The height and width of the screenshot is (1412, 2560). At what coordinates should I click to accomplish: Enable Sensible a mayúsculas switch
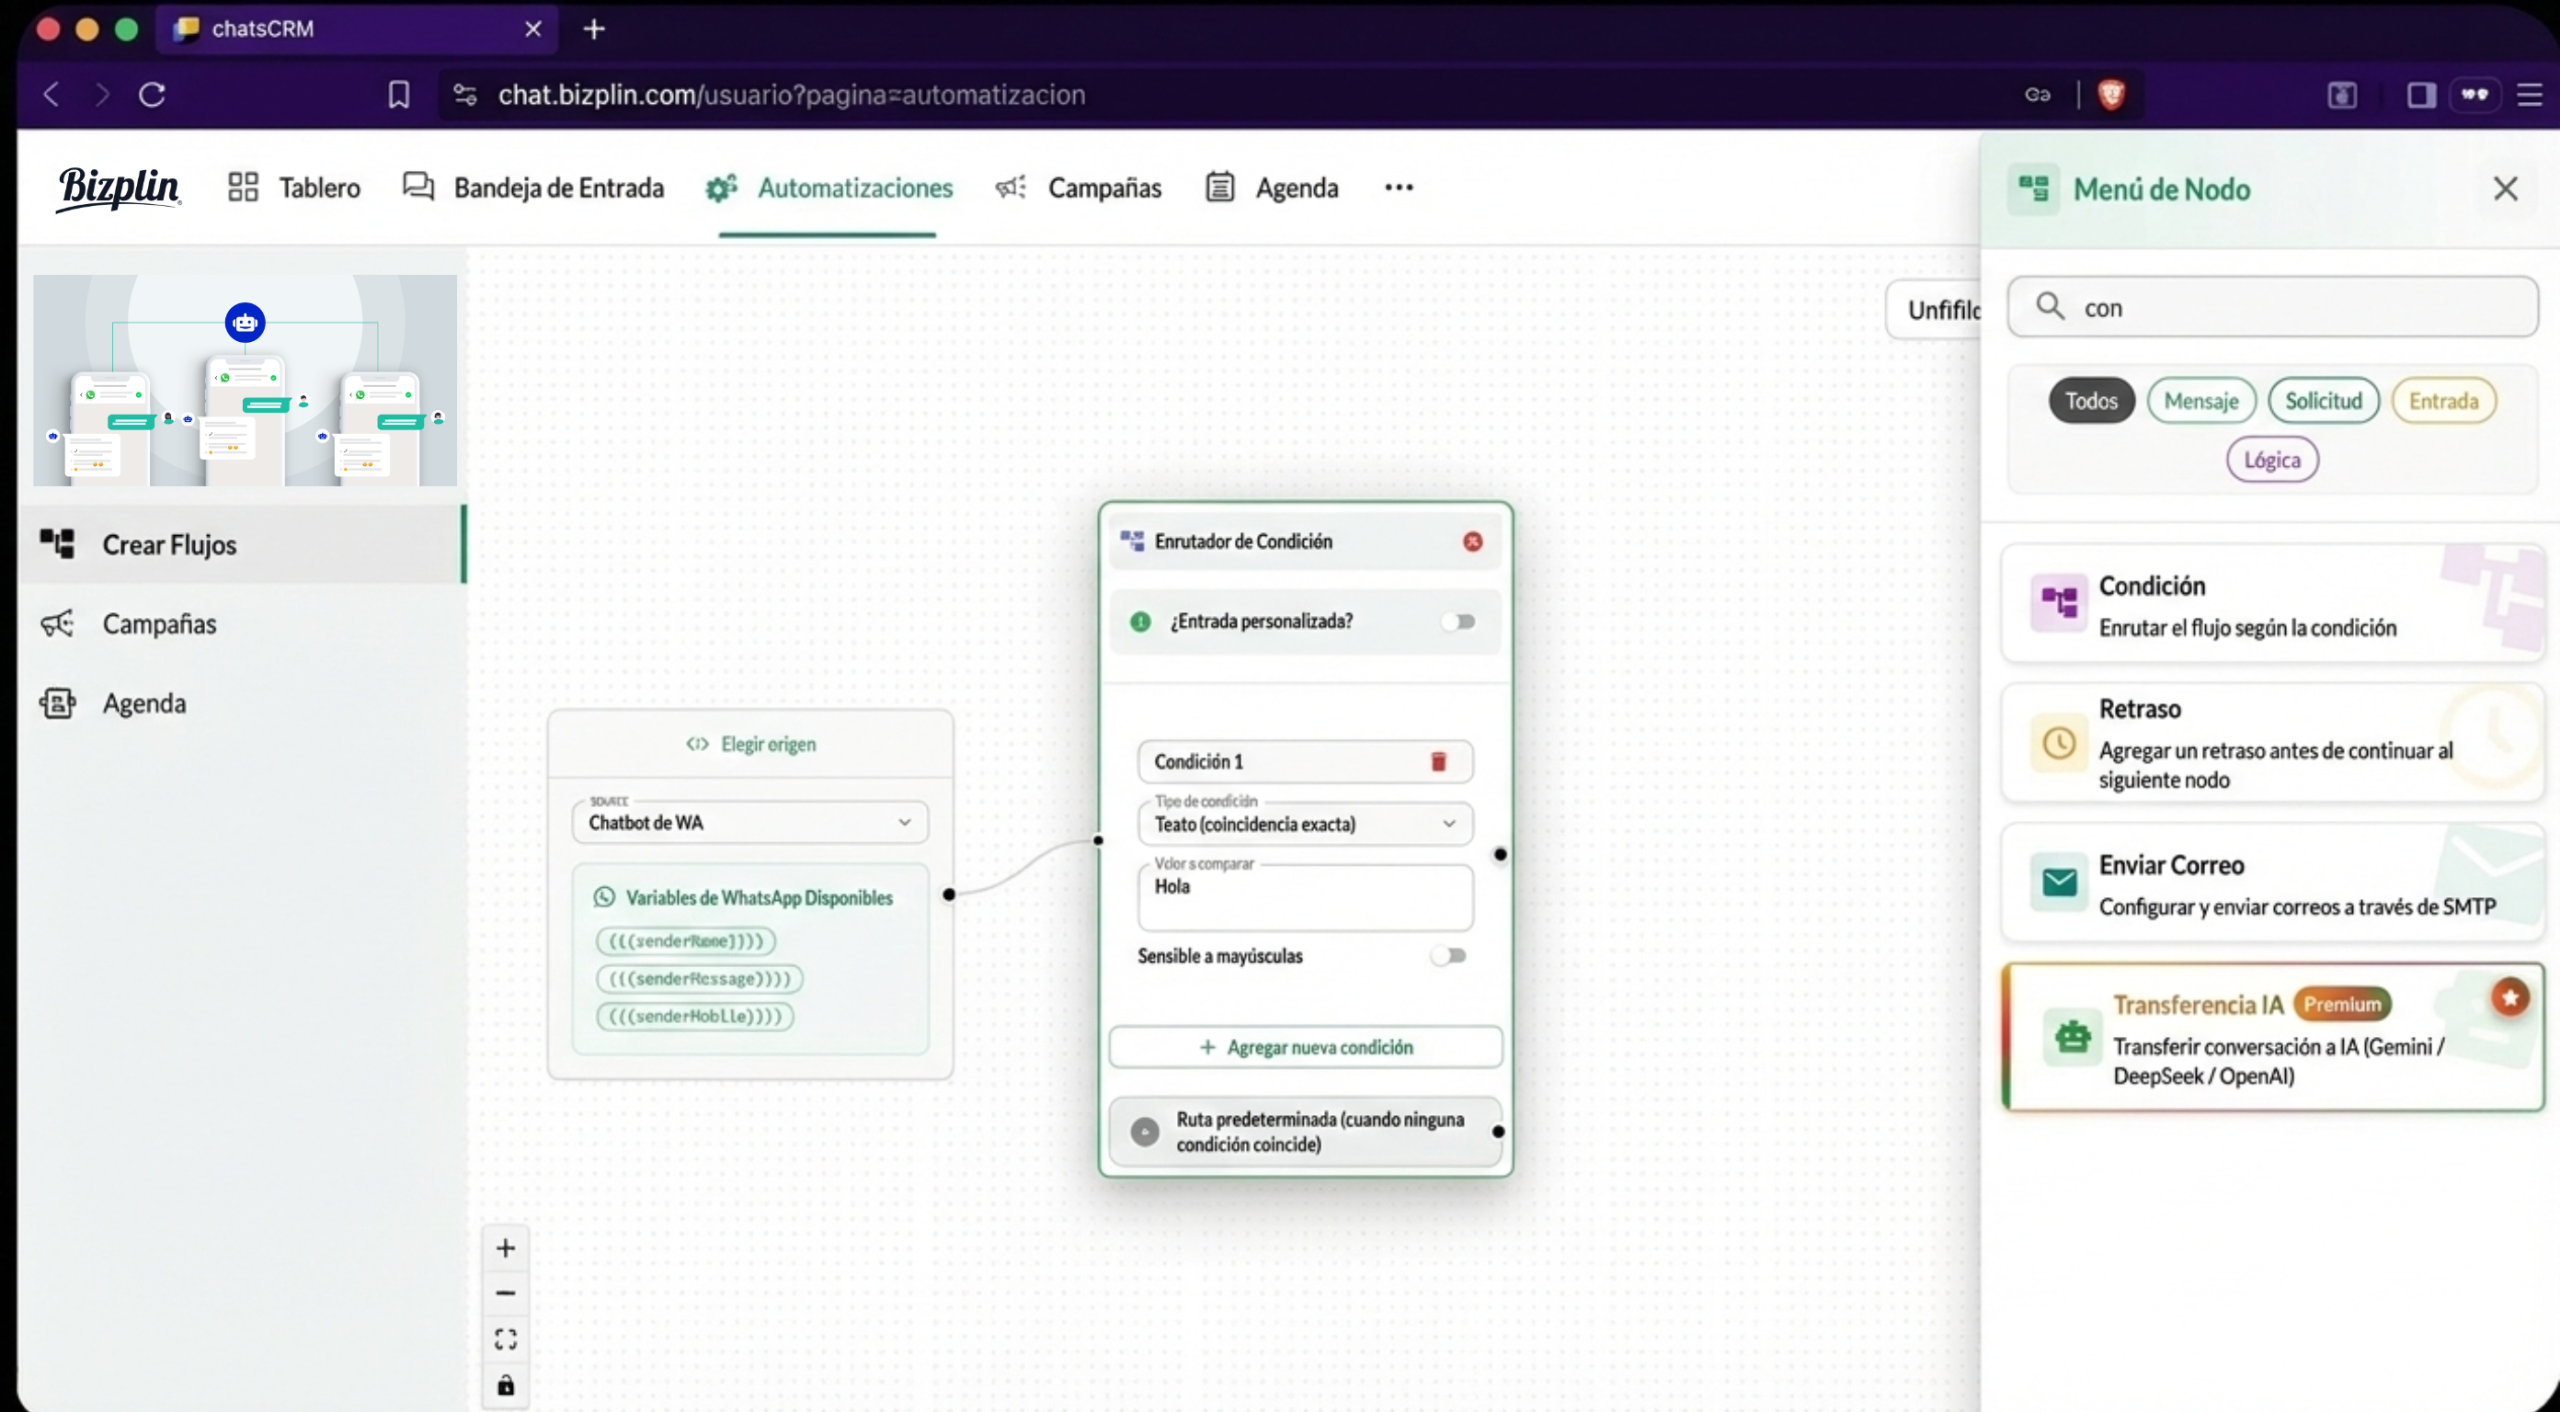coord(1449,956)
